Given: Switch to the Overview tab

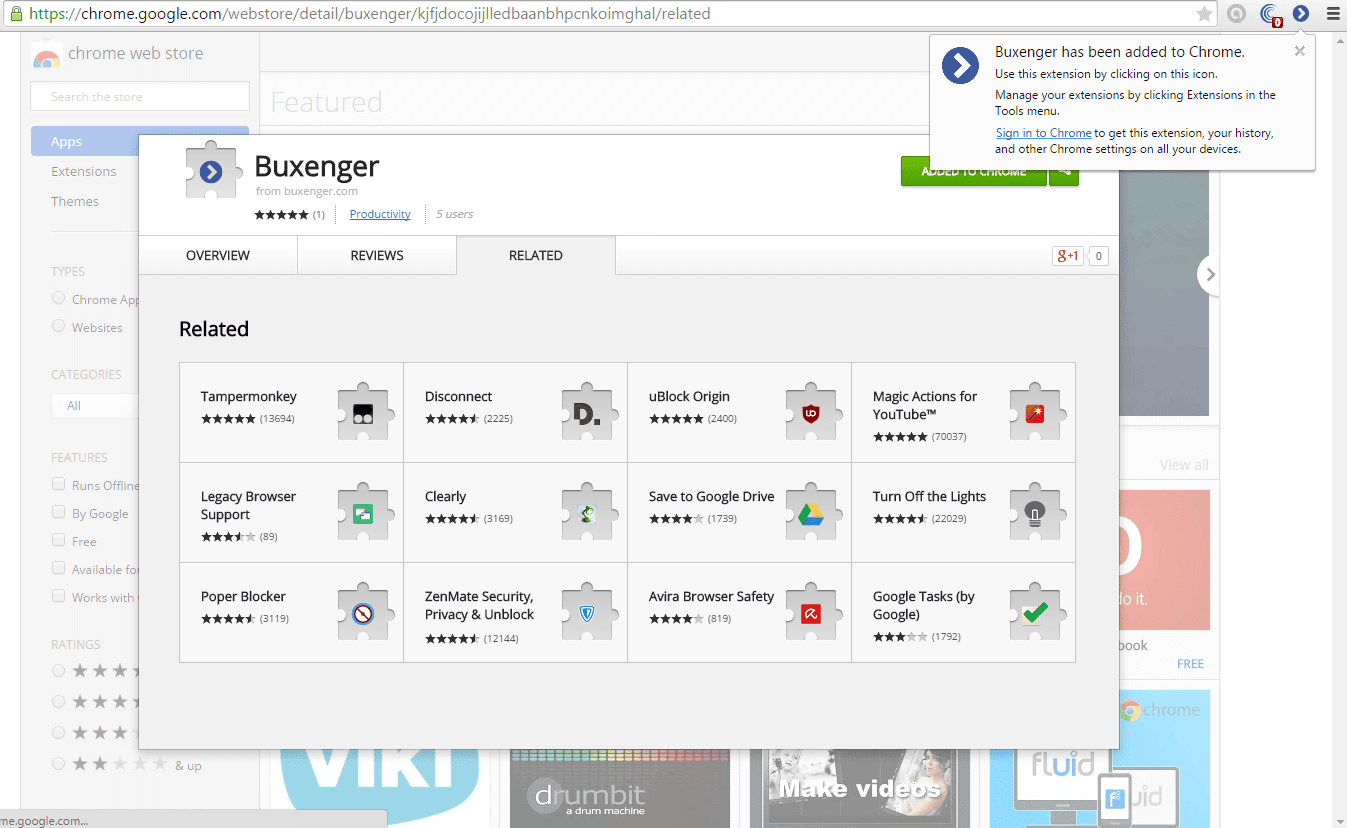Looking at the screenshot, I should [218, 255].
